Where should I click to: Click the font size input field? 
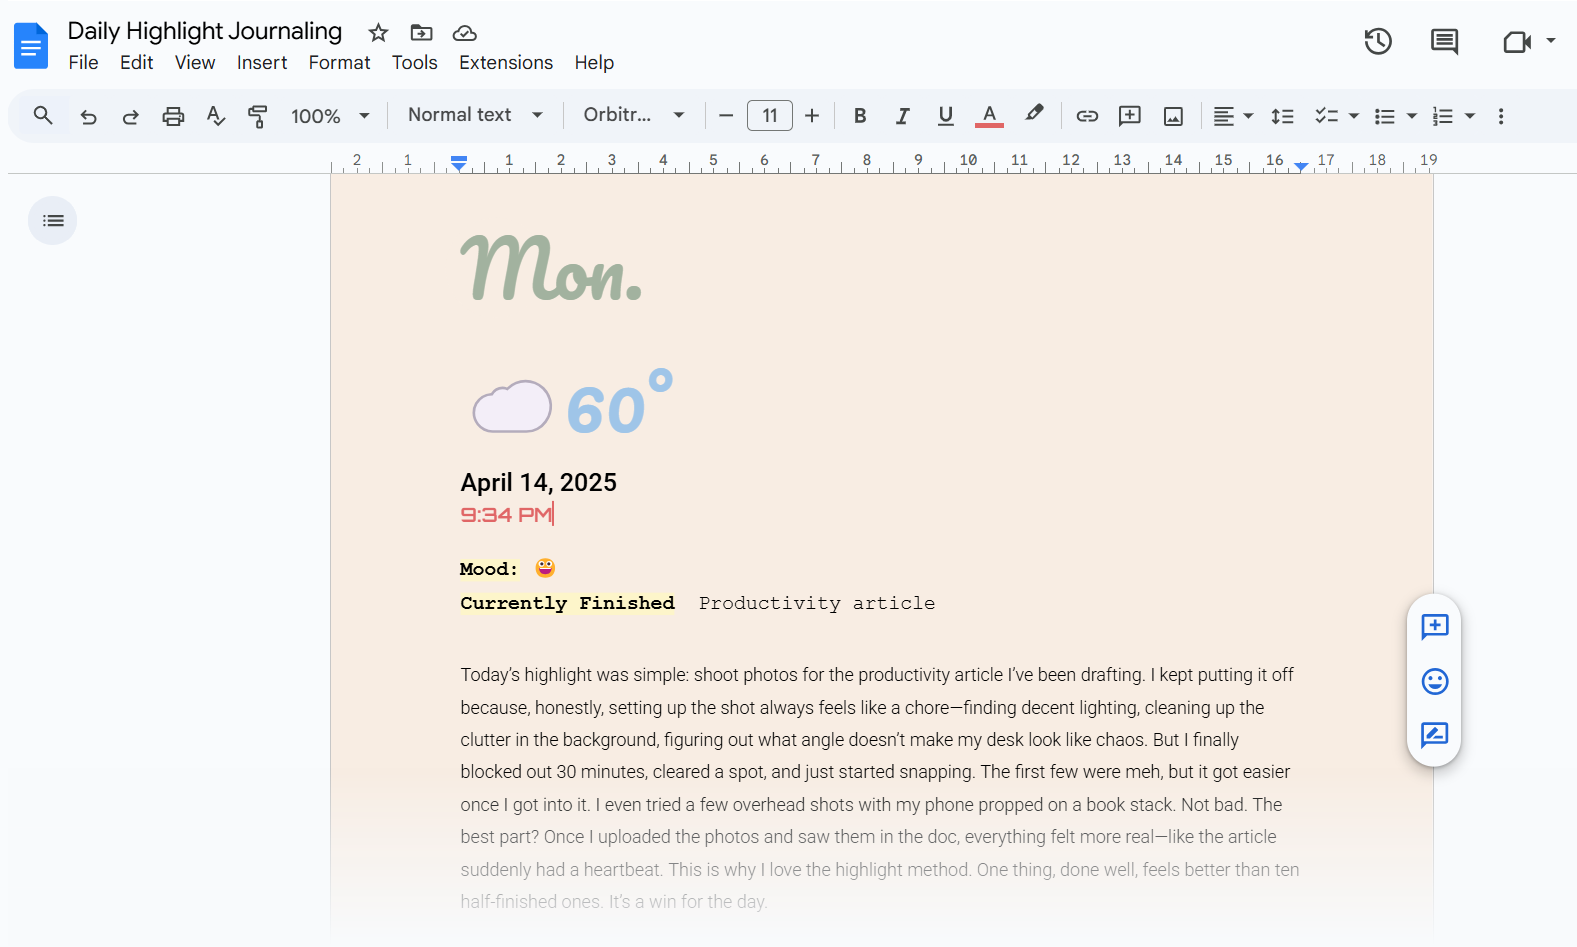[769, 116]
